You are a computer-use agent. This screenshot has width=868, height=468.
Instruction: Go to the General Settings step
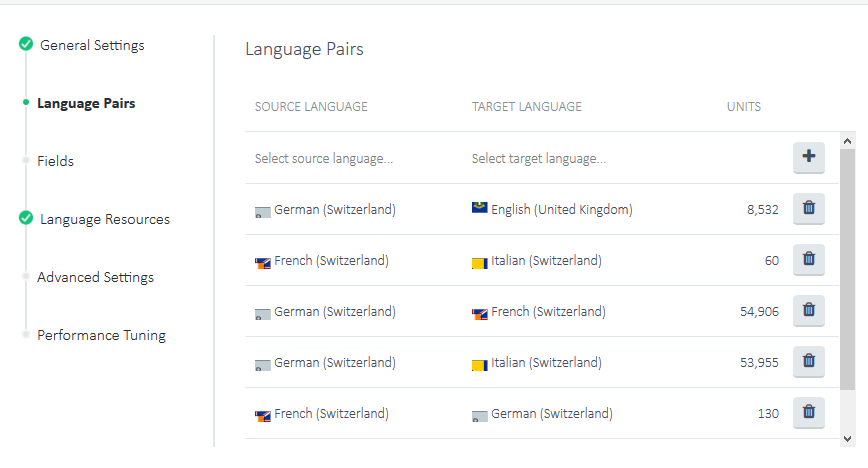pos(92,45)
